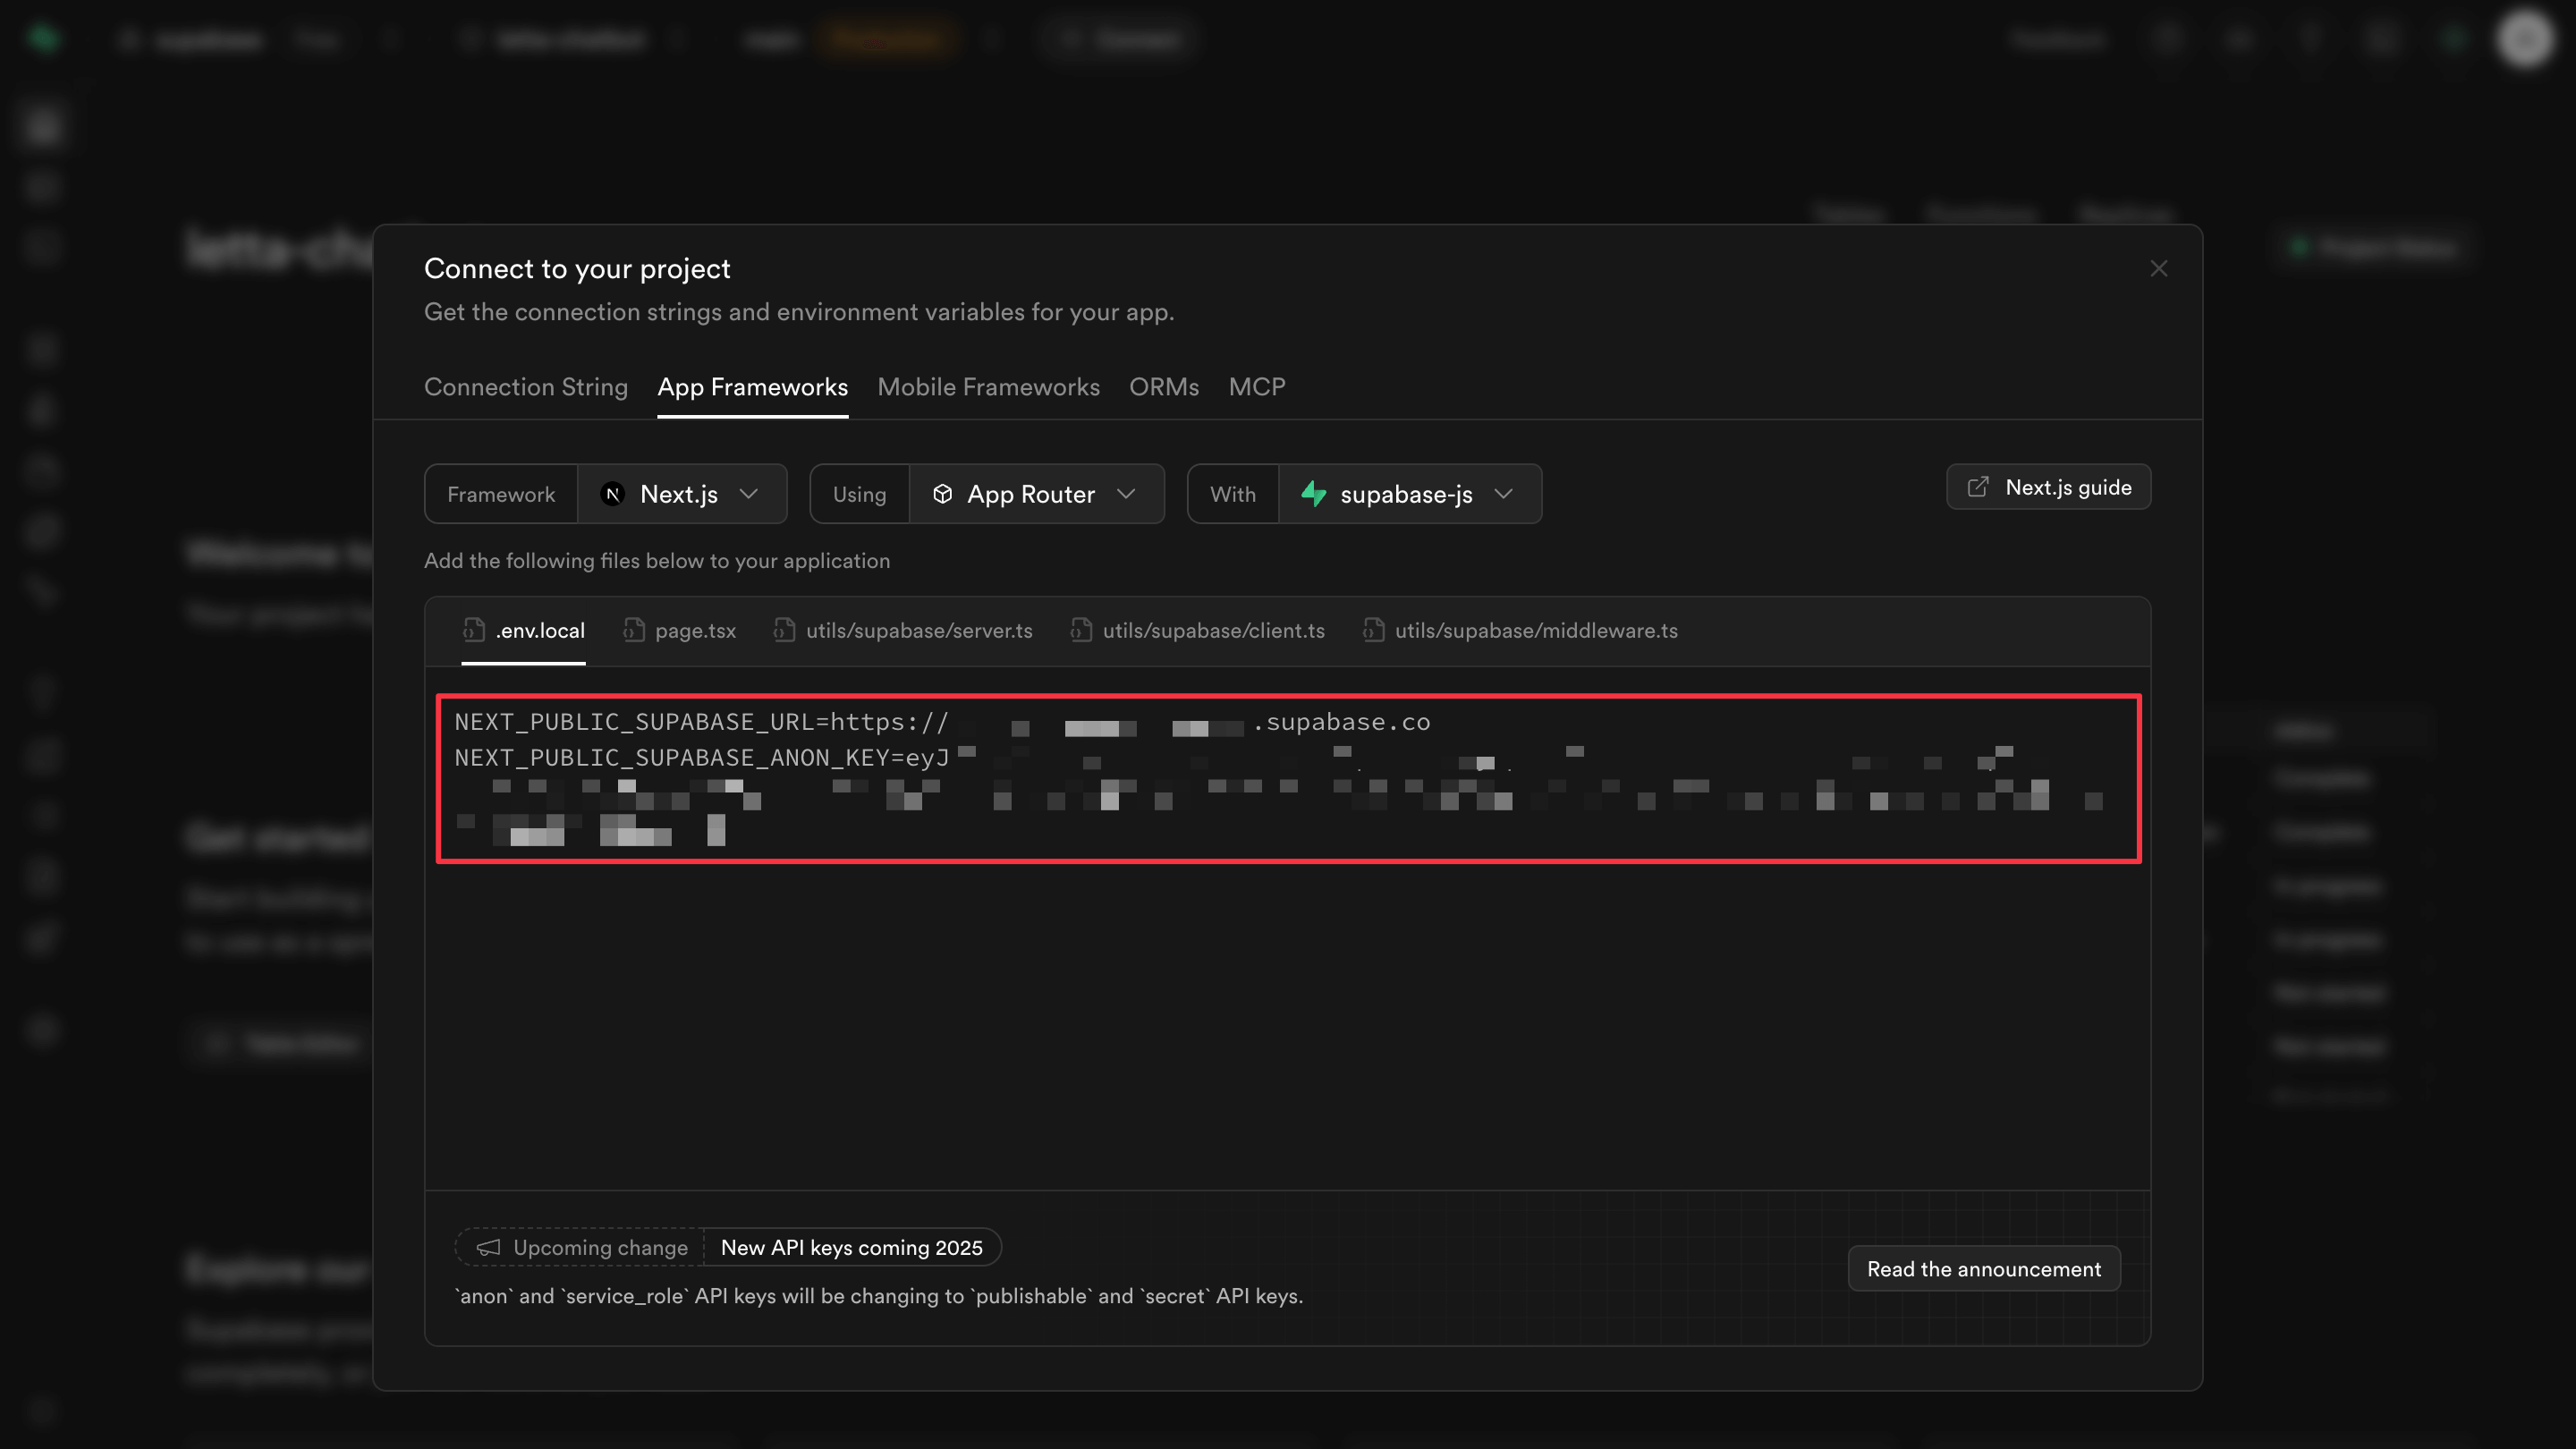Open the With dropdown showing supabase-js
The width and height of the screenshot is (2576, 1449).
1410,493
